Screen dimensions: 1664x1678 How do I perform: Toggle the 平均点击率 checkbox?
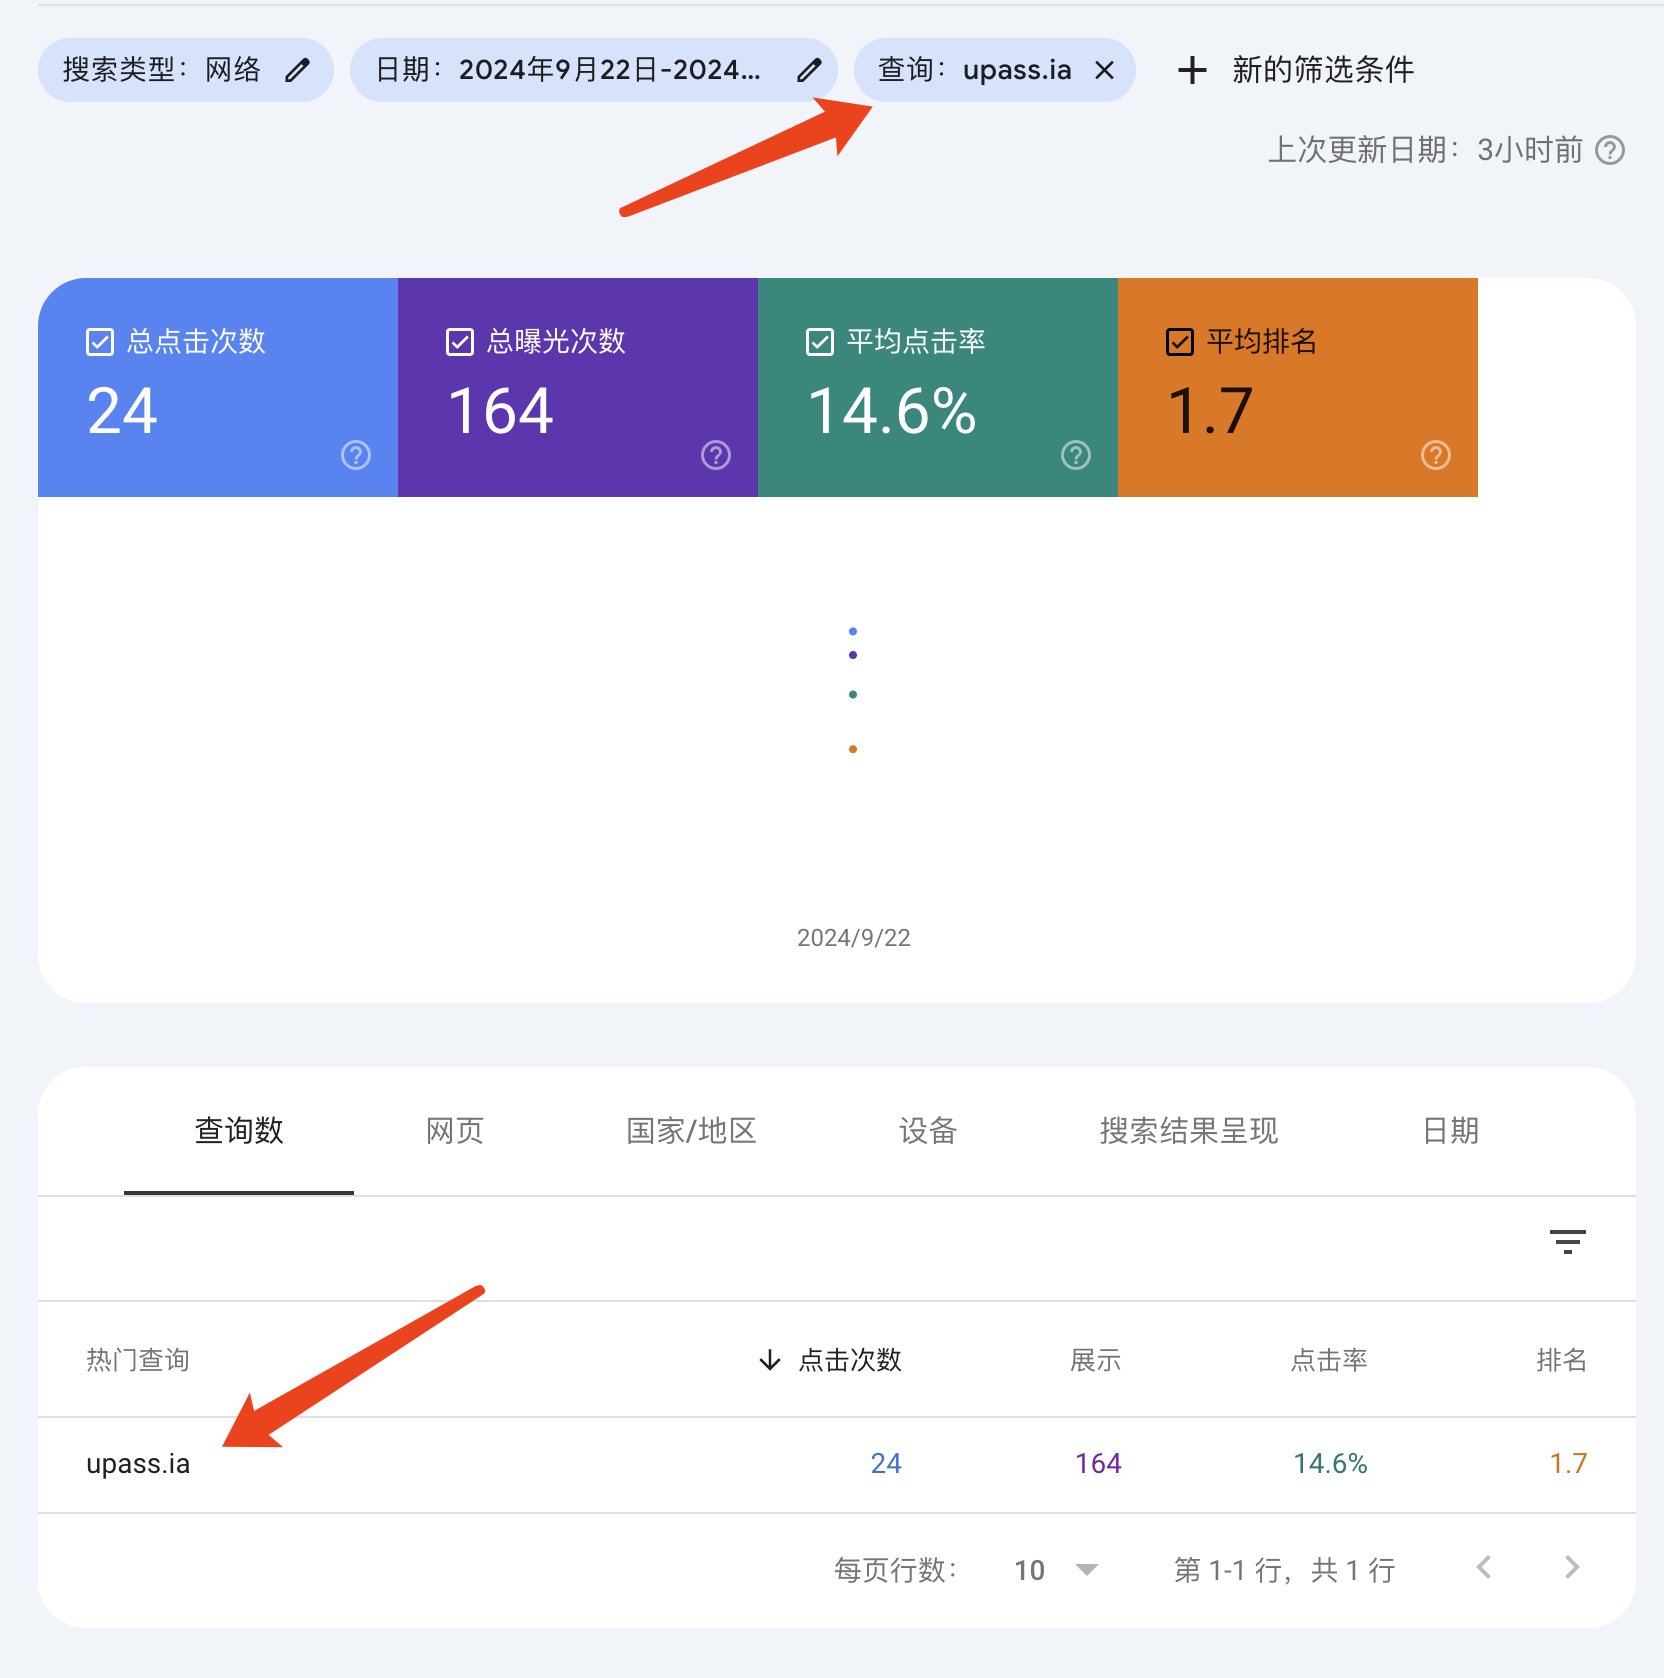tap(820, 342)
